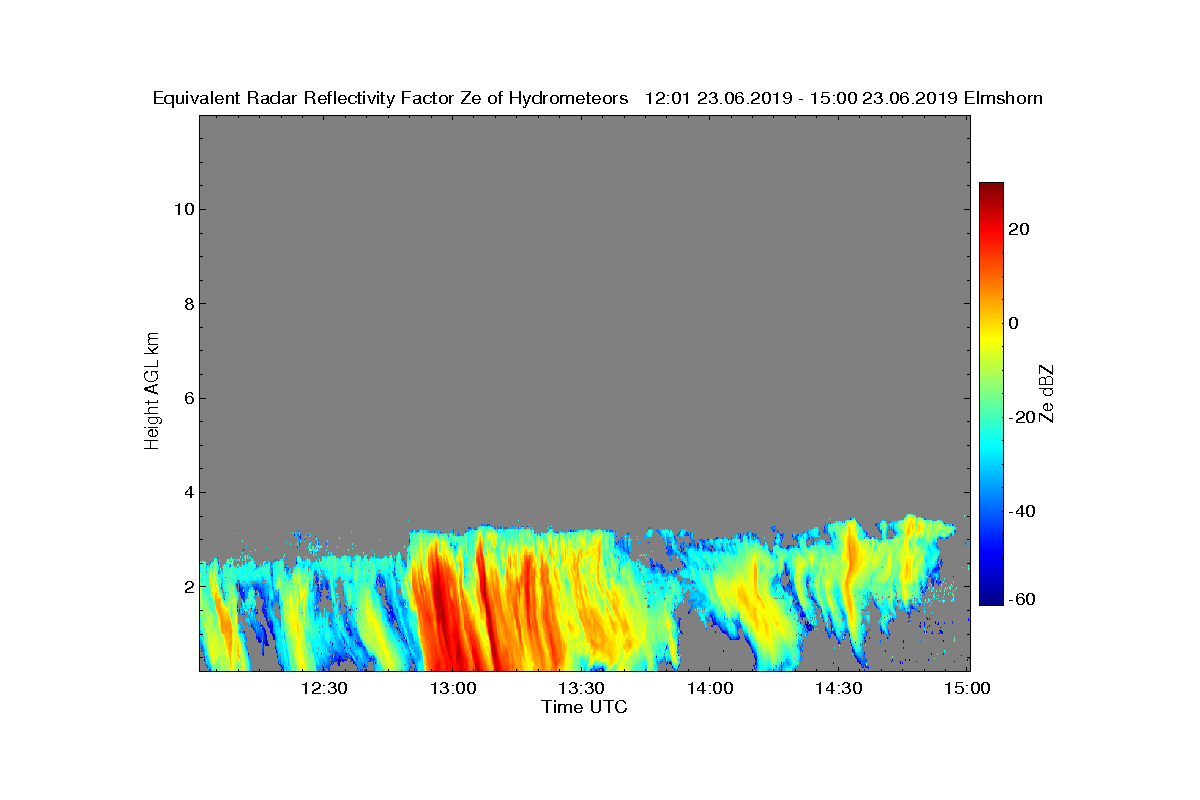Click the 'Ze dBZ' colorbar label
The image size is (1200, 800).
click(x=1047, y=393)
